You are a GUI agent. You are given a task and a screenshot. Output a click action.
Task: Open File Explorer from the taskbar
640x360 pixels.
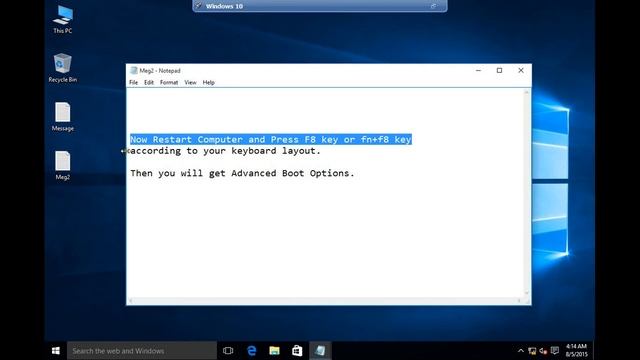[274, 351]
